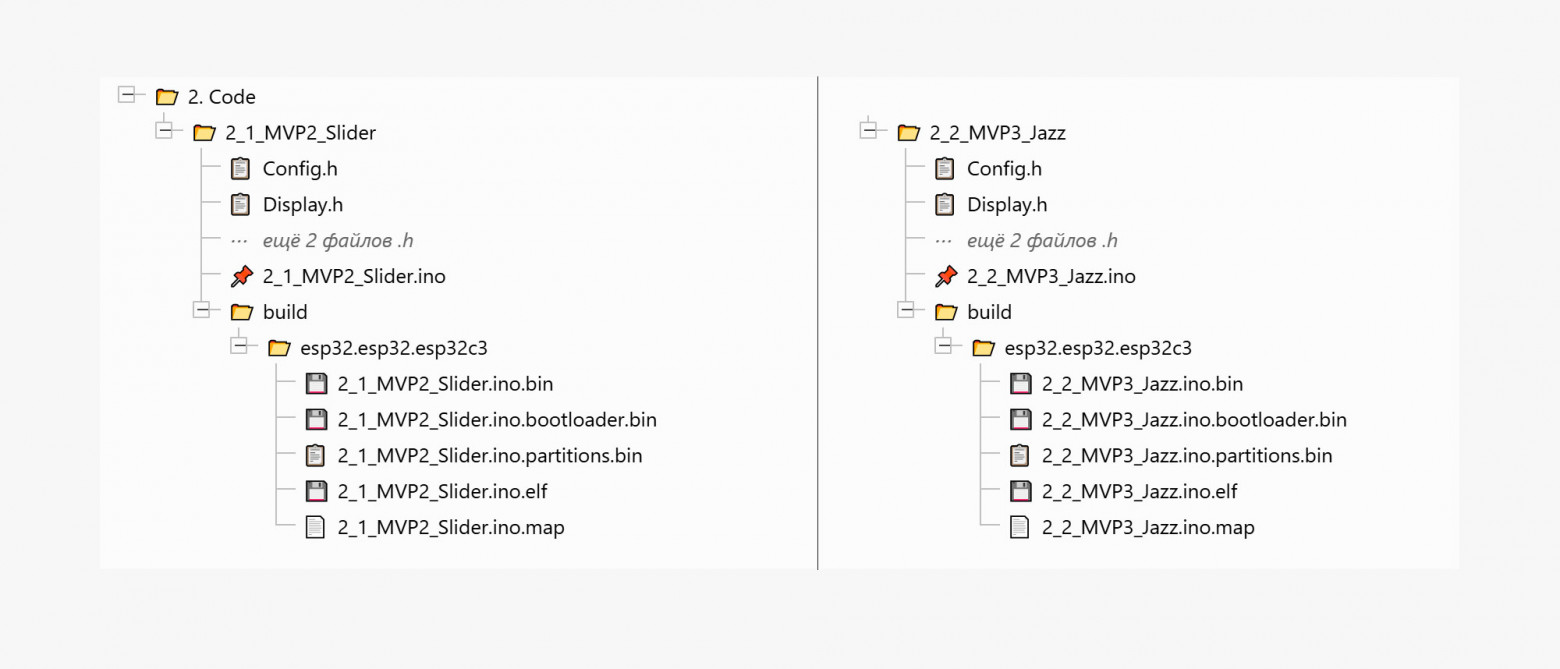Click clipboard icon of left Config.h
This screenshot has height=669, width=1560.
tap(240, 169)
